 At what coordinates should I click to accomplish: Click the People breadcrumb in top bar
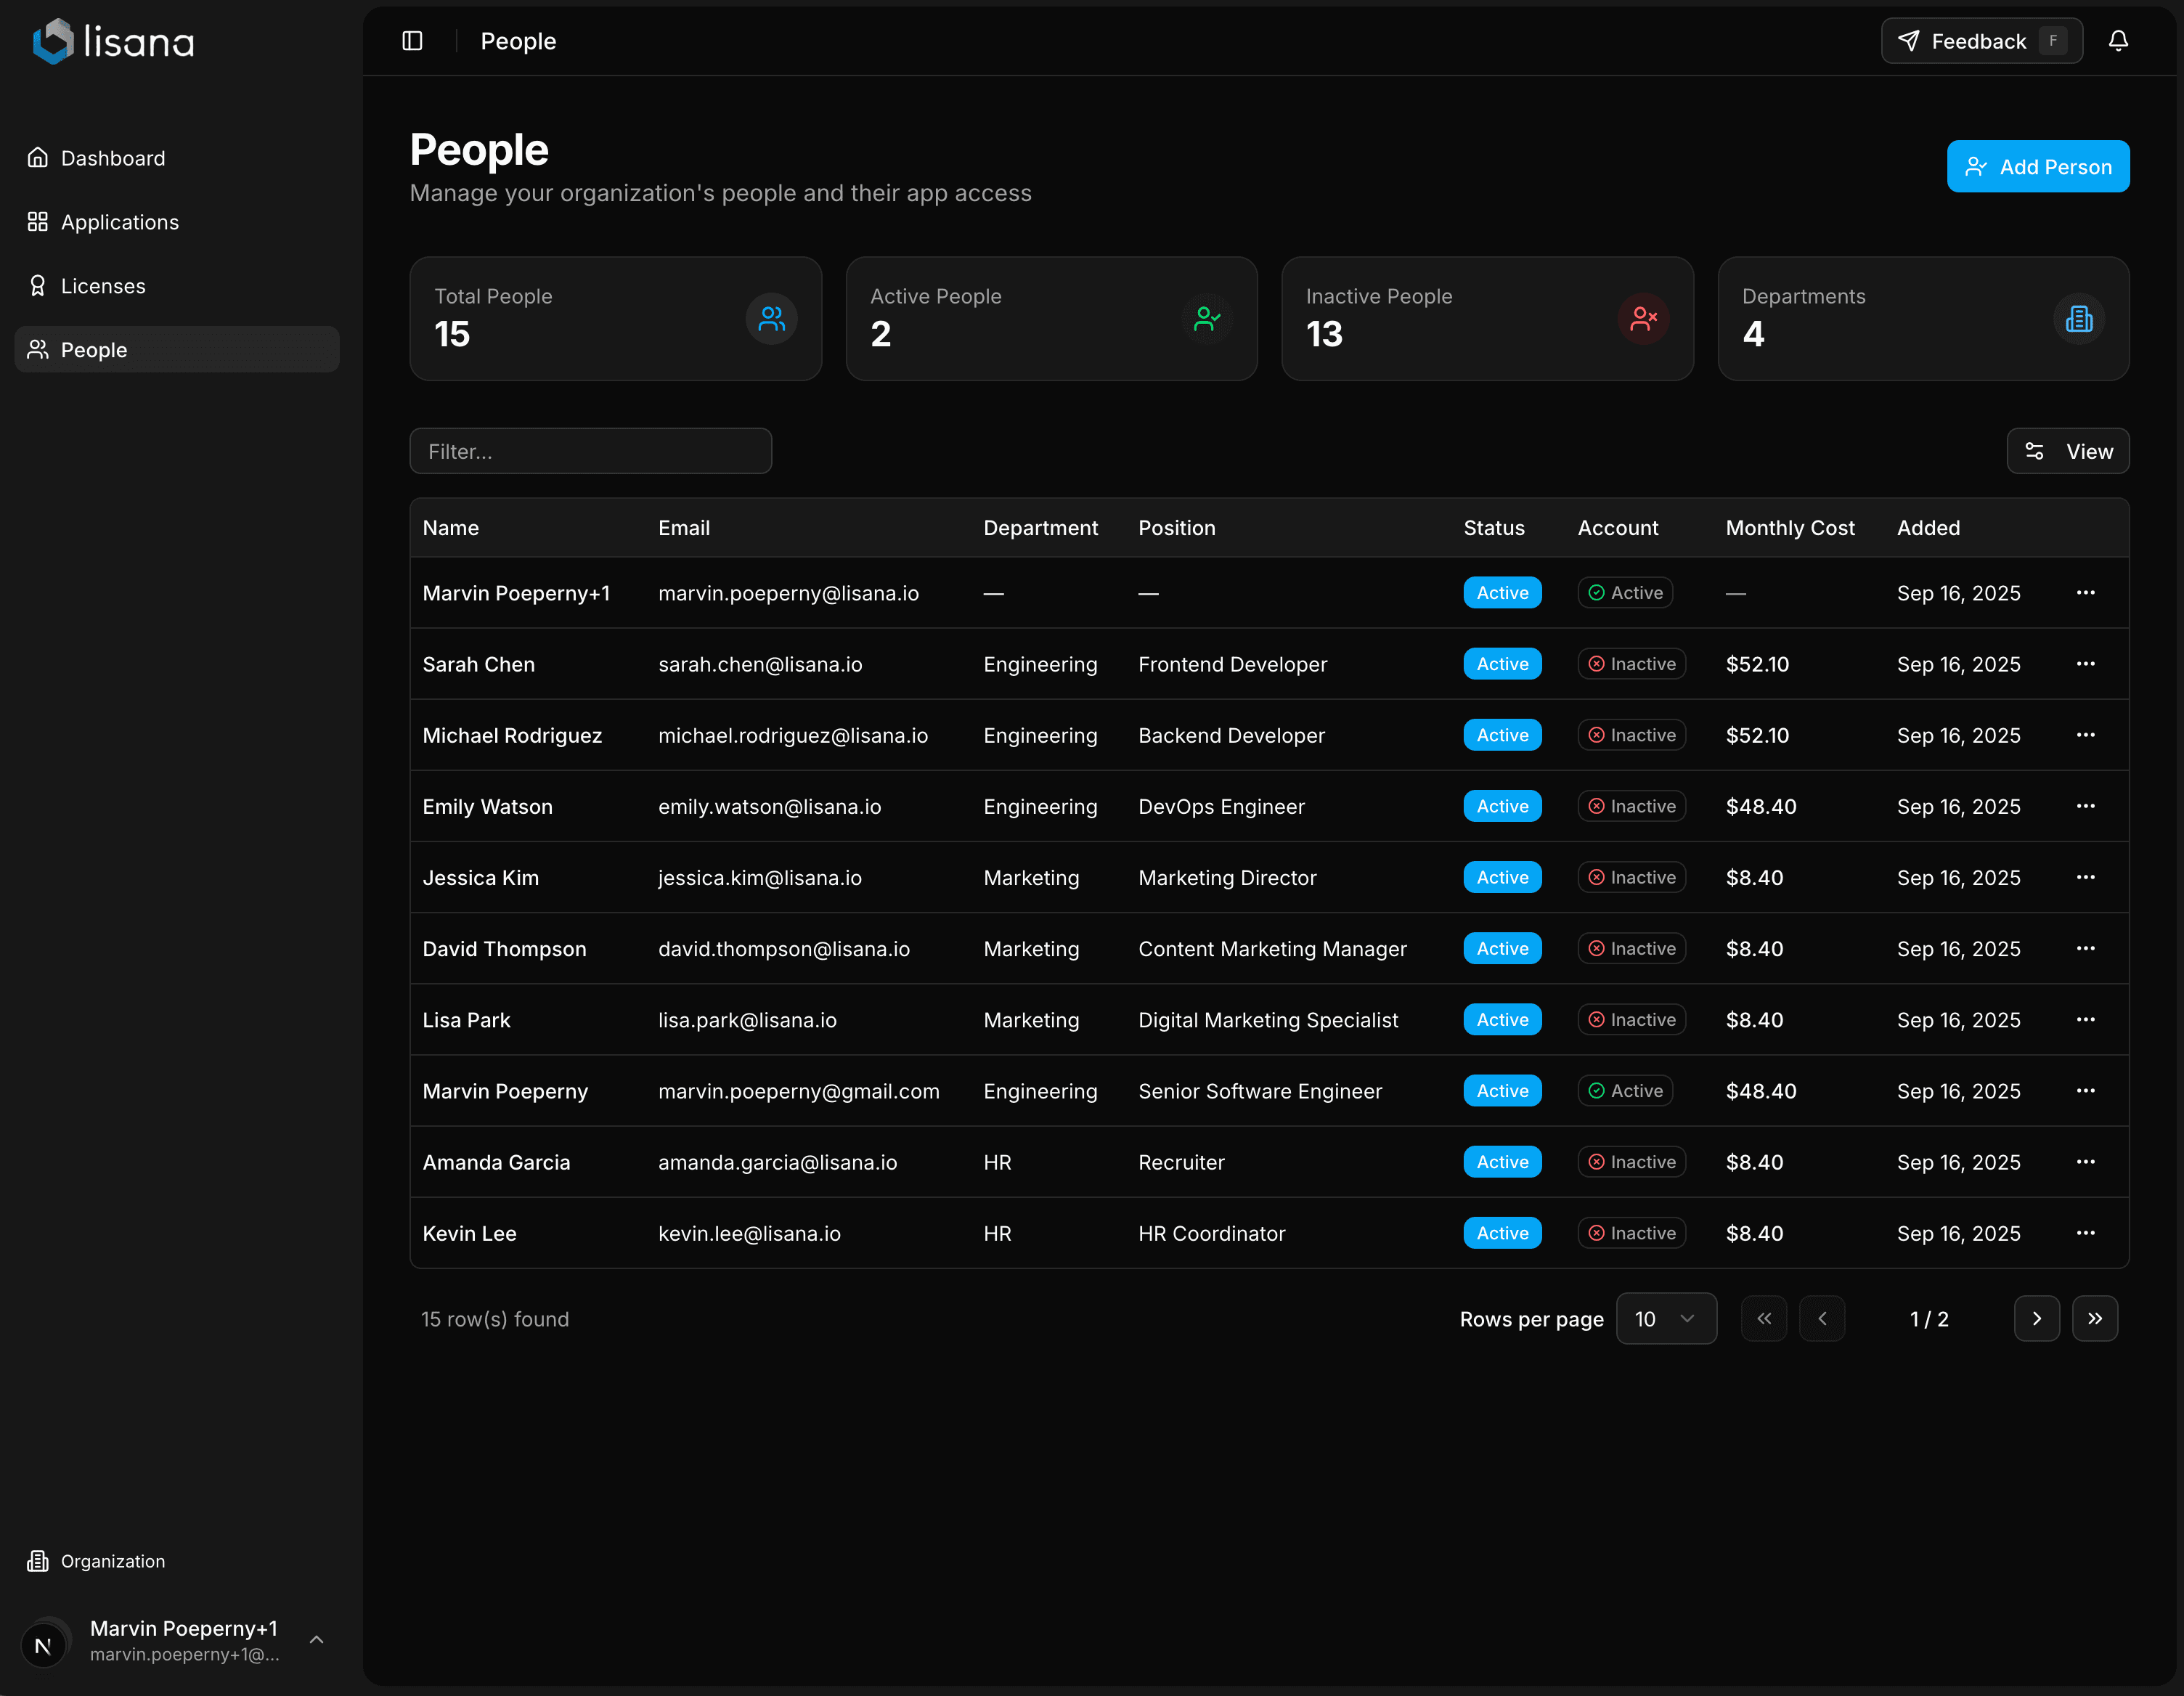pyautogui.click(x=518, y=41)
